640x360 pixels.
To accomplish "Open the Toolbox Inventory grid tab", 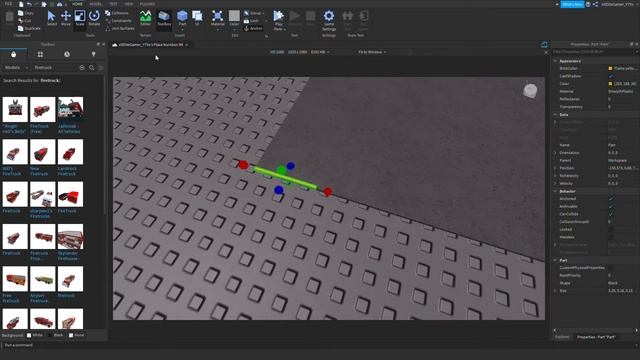I will click(40, 54).
